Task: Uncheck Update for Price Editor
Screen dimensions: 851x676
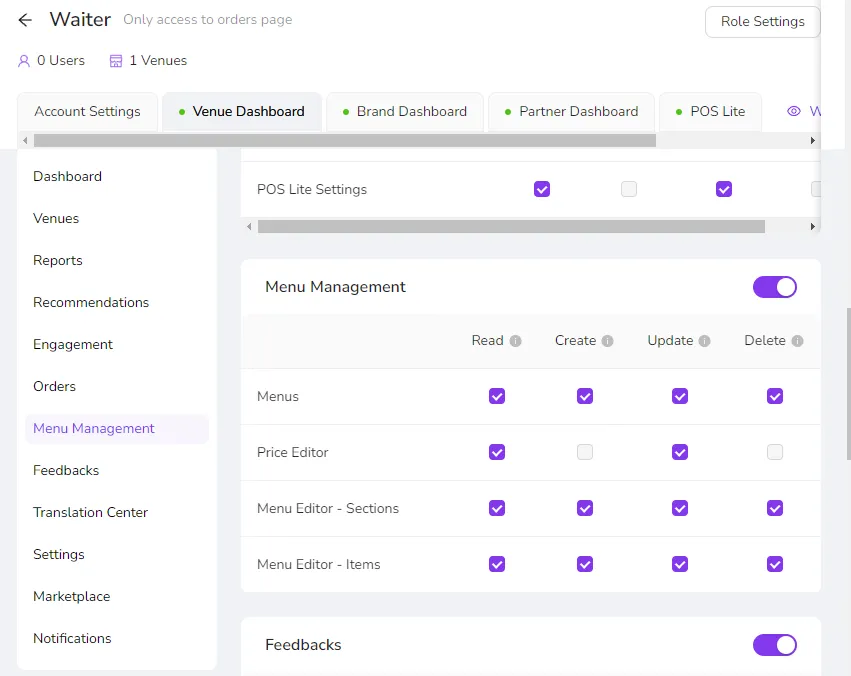Action: click(x=679, y=452)
